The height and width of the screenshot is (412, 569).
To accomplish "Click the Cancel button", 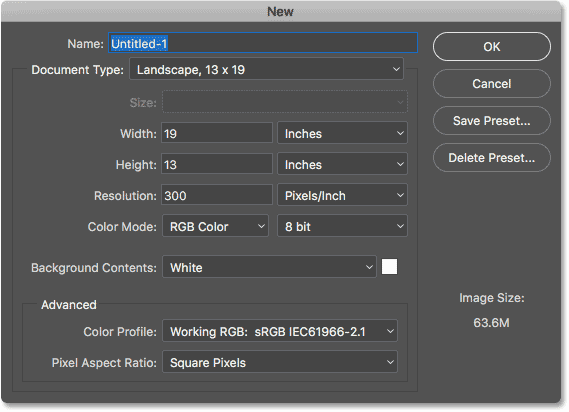I will tap(491, 84).
